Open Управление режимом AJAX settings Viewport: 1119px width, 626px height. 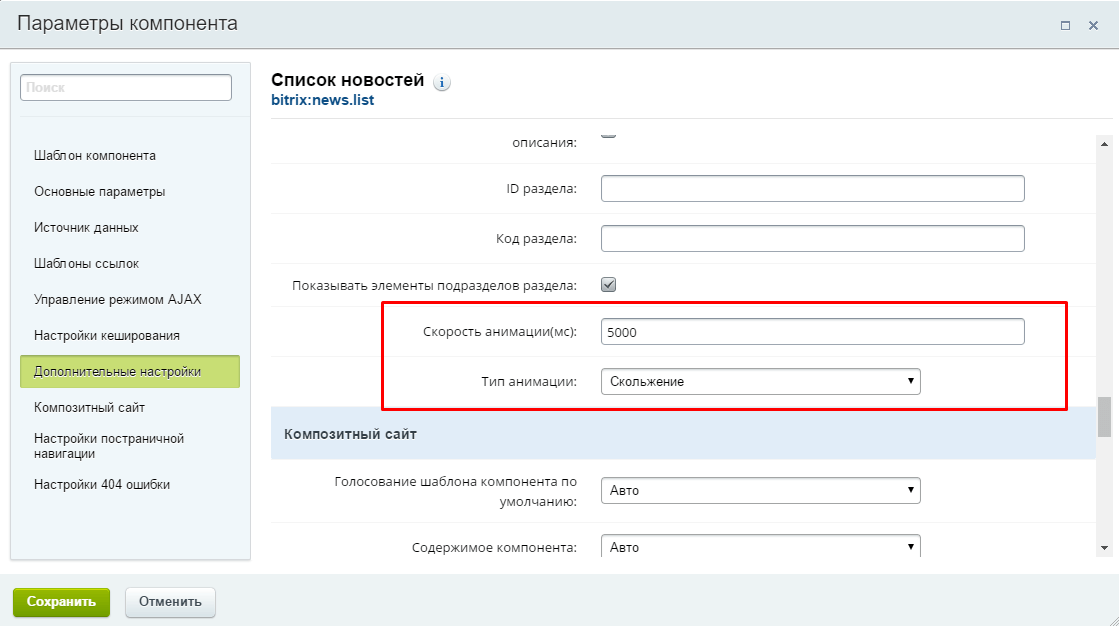(x=118, y=300)
